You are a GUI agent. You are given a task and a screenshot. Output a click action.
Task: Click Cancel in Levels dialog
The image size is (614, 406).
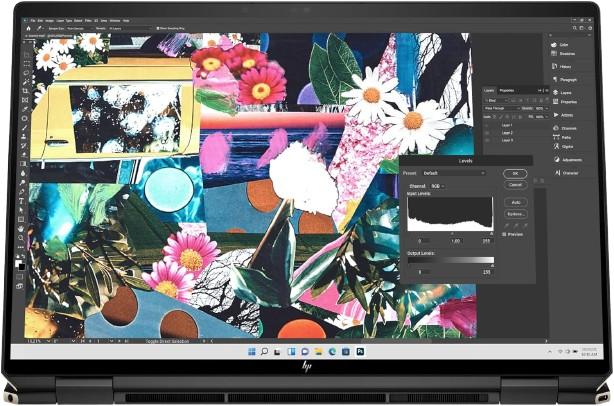point(515,184)
